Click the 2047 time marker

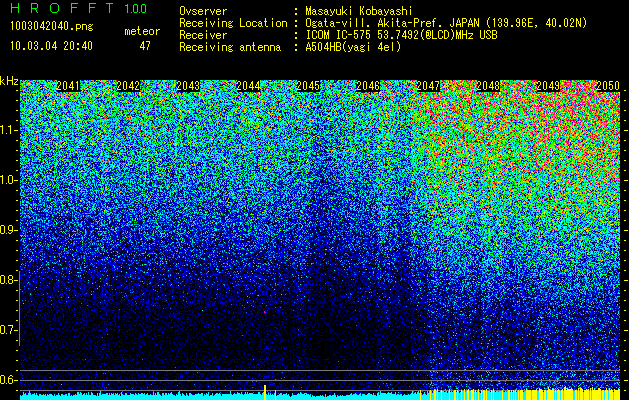point(428,86)
